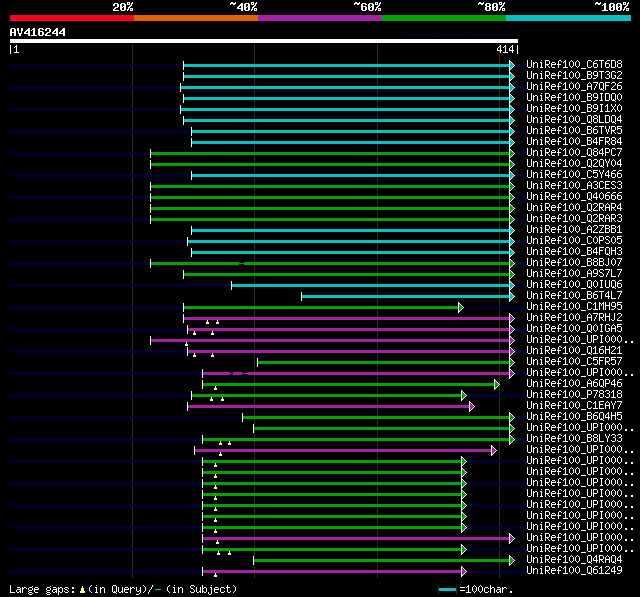Select UniRef100_A6QP46 entry
The width and height of the screenshot is (640, 597).
(x=574, y=384)
